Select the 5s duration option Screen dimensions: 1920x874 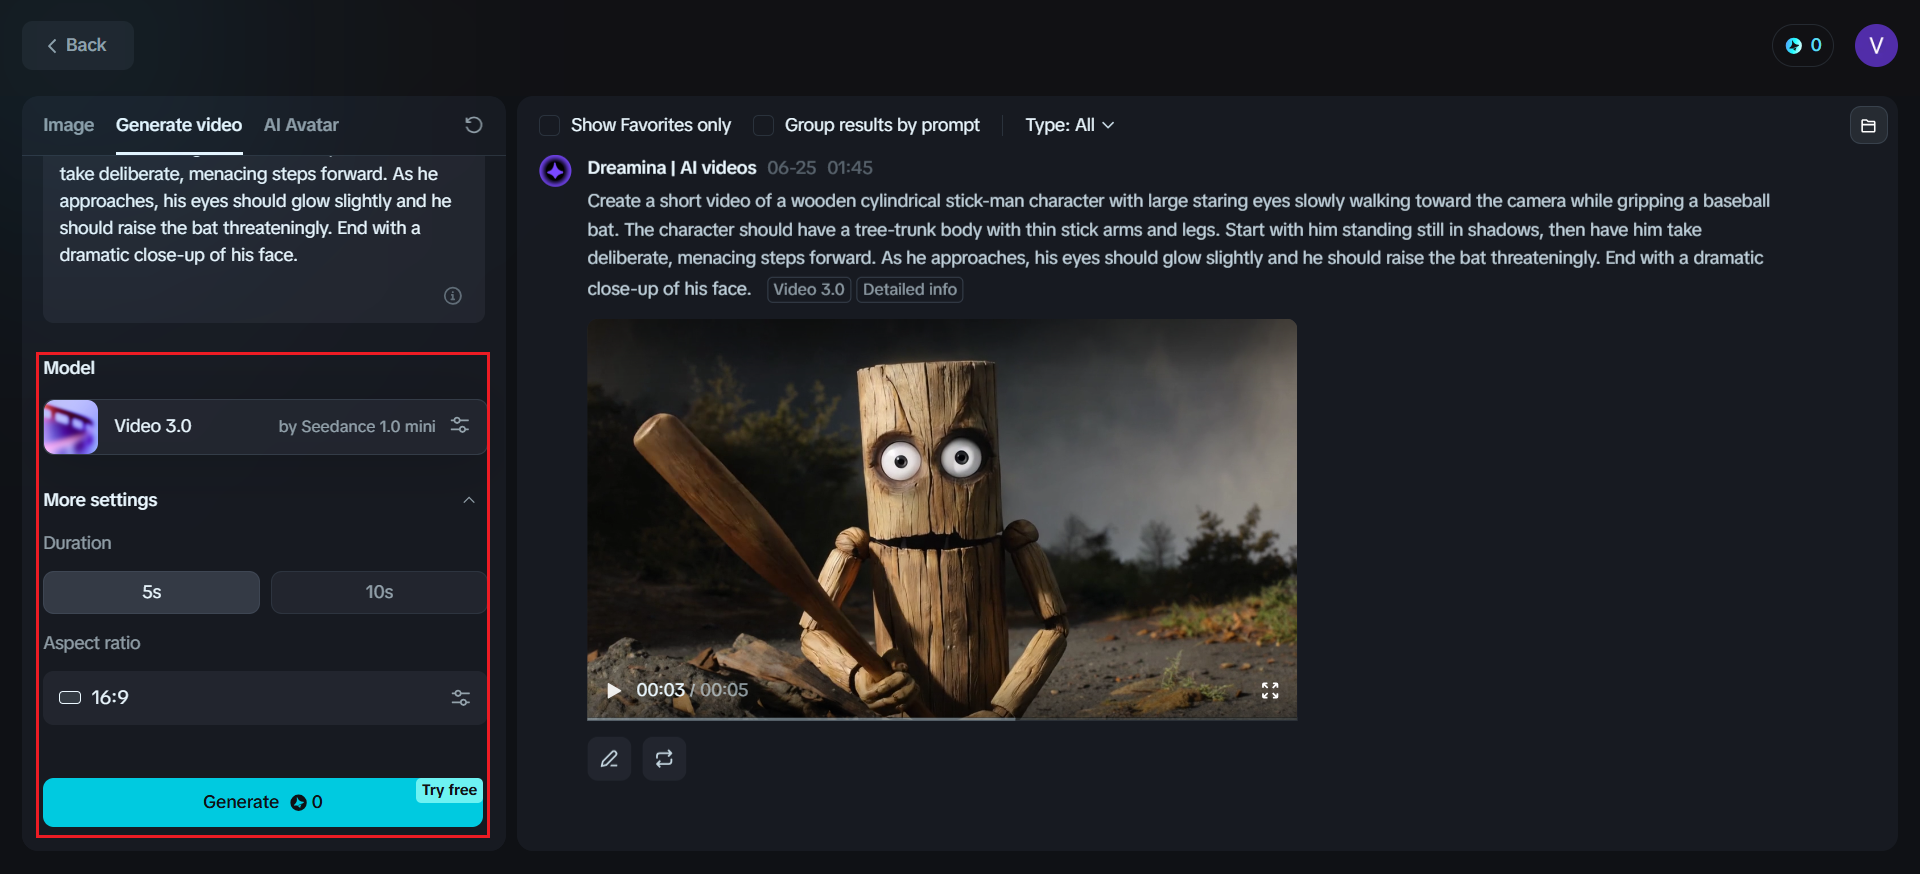[x=151, y=592]
